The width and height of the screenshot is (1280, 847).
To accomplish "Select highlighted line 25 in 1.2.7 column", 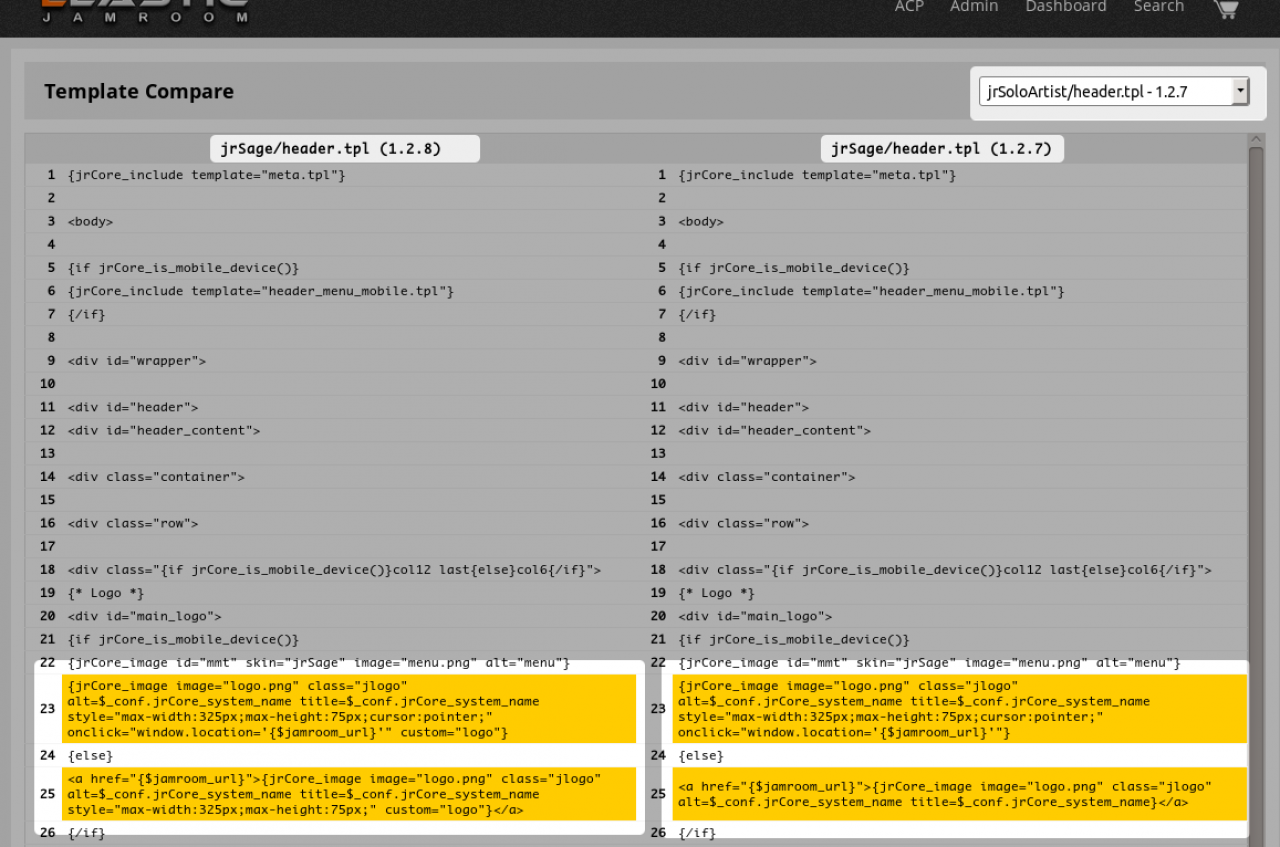I will tap(958, 794).
